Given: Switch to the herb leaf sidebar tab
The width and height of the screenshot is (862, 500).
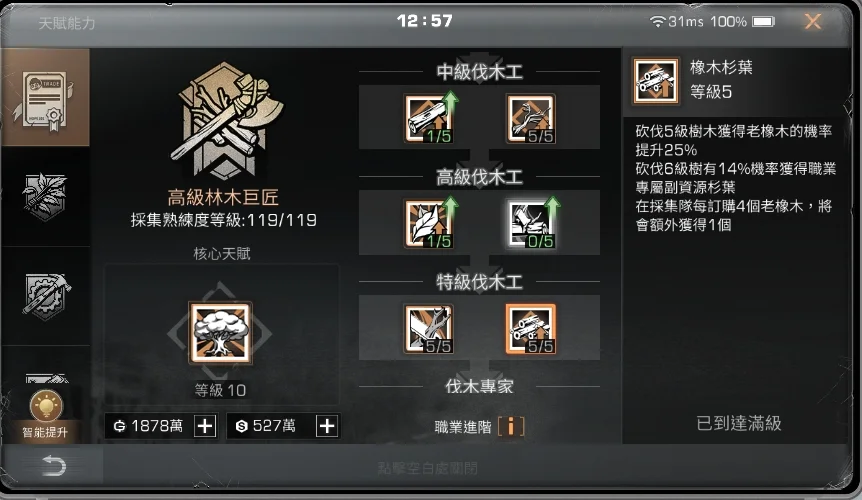Looking at the screenshot, I should [x=45, y=196].
